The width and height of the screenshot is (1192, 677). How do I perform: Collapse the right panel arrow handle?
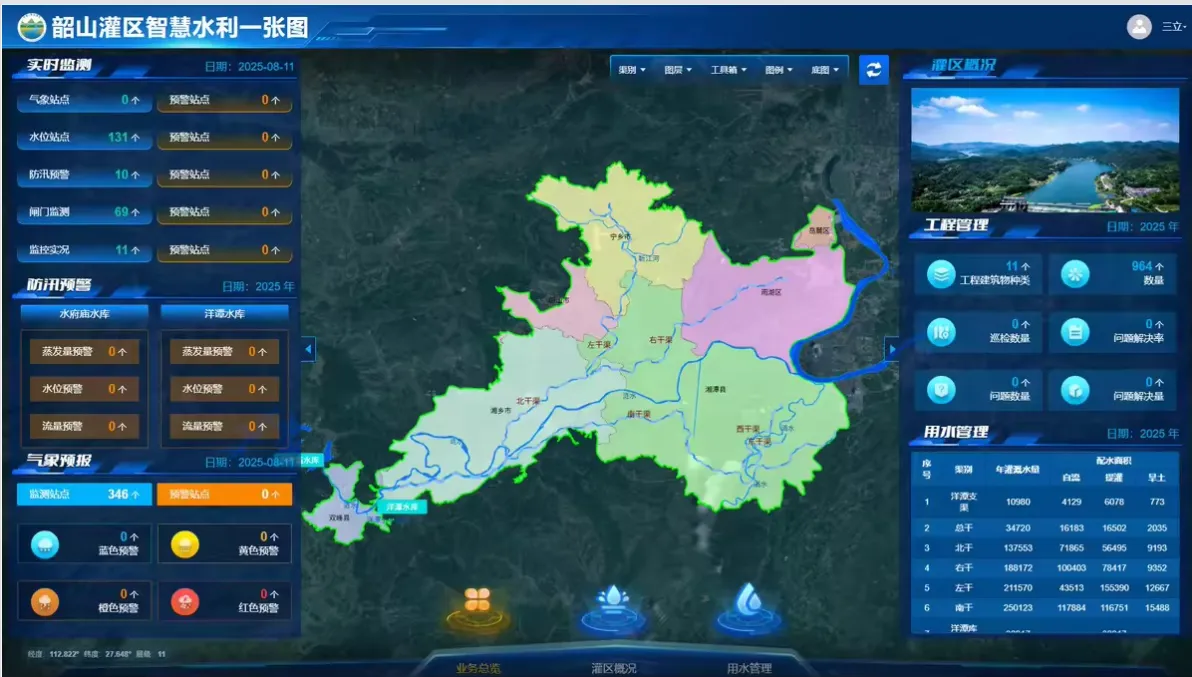tap(892, 350)
